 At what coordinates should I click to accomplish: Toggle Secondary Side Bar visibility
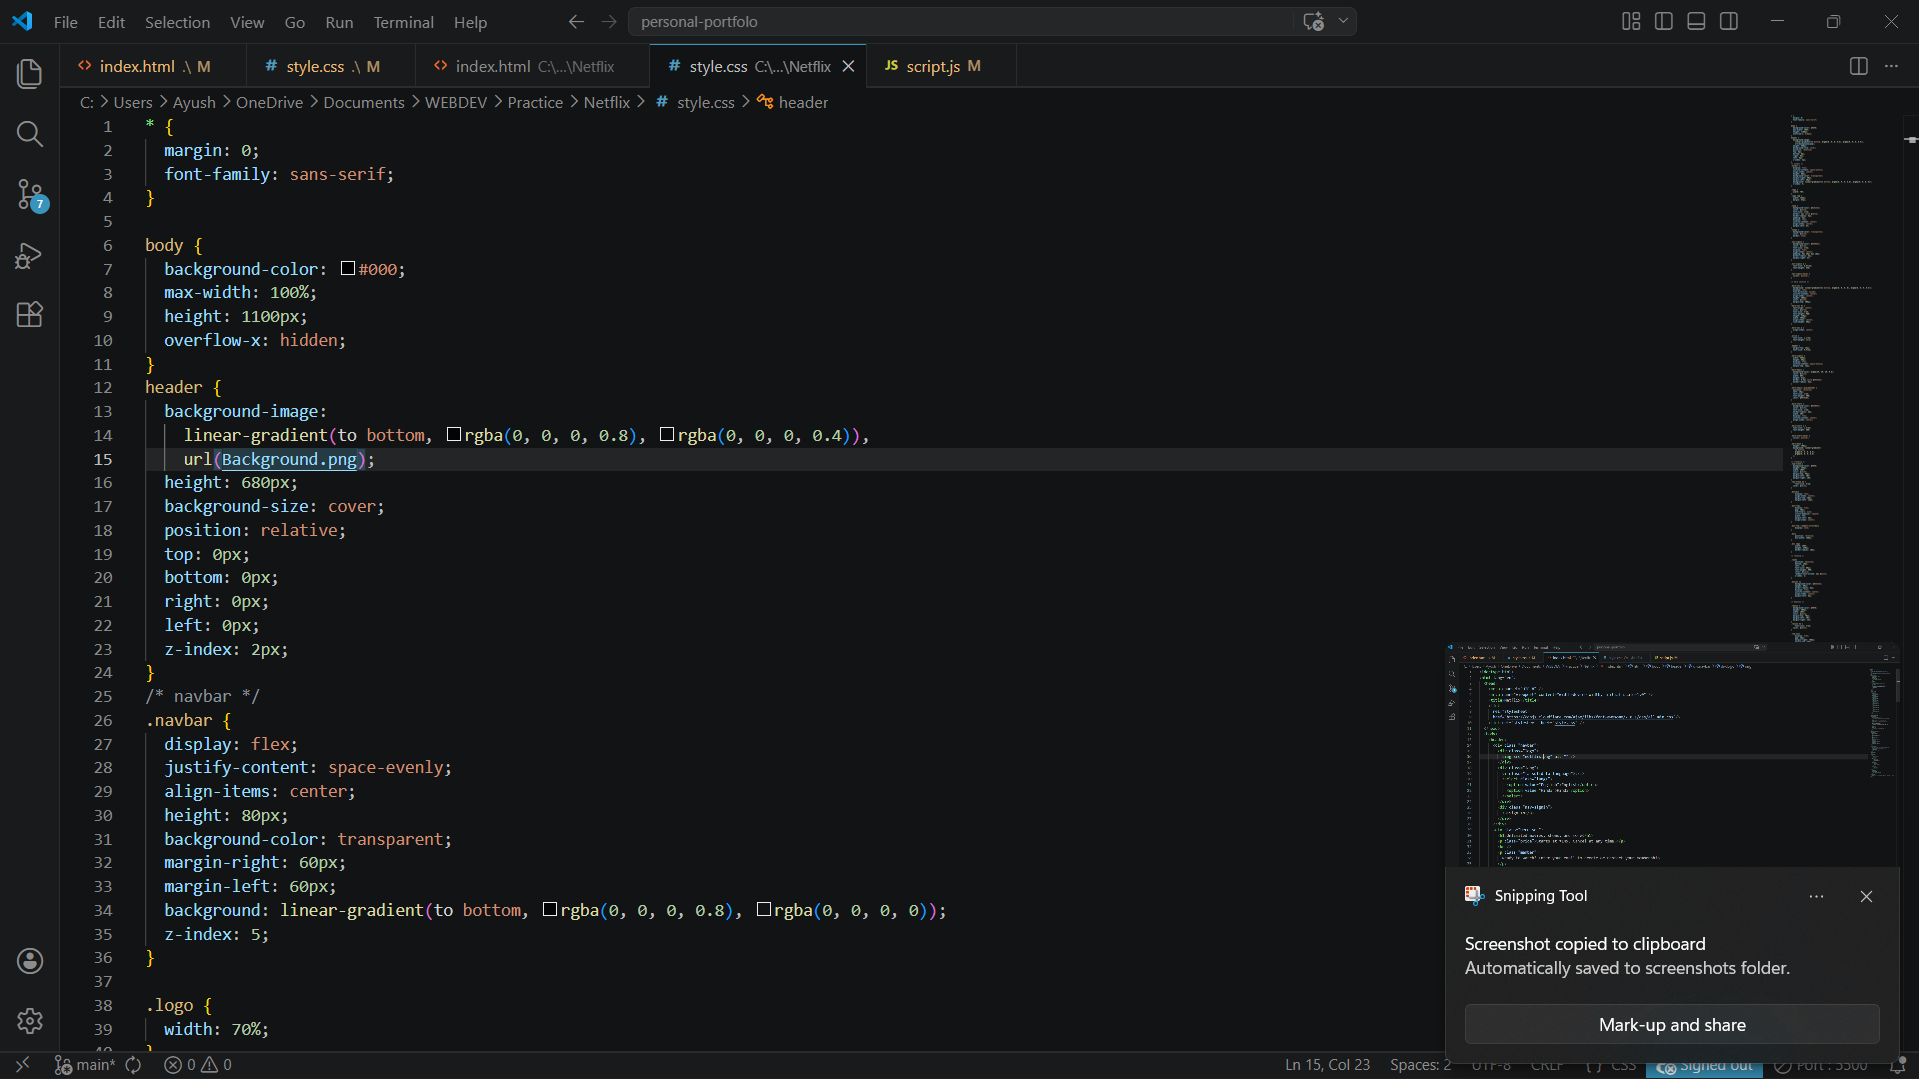pyautogui.click(x=1729, y=21)
